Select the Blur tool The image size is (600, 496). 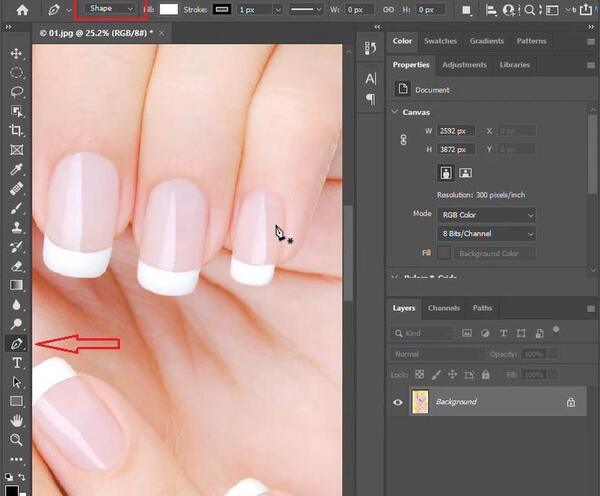point(16,305)
